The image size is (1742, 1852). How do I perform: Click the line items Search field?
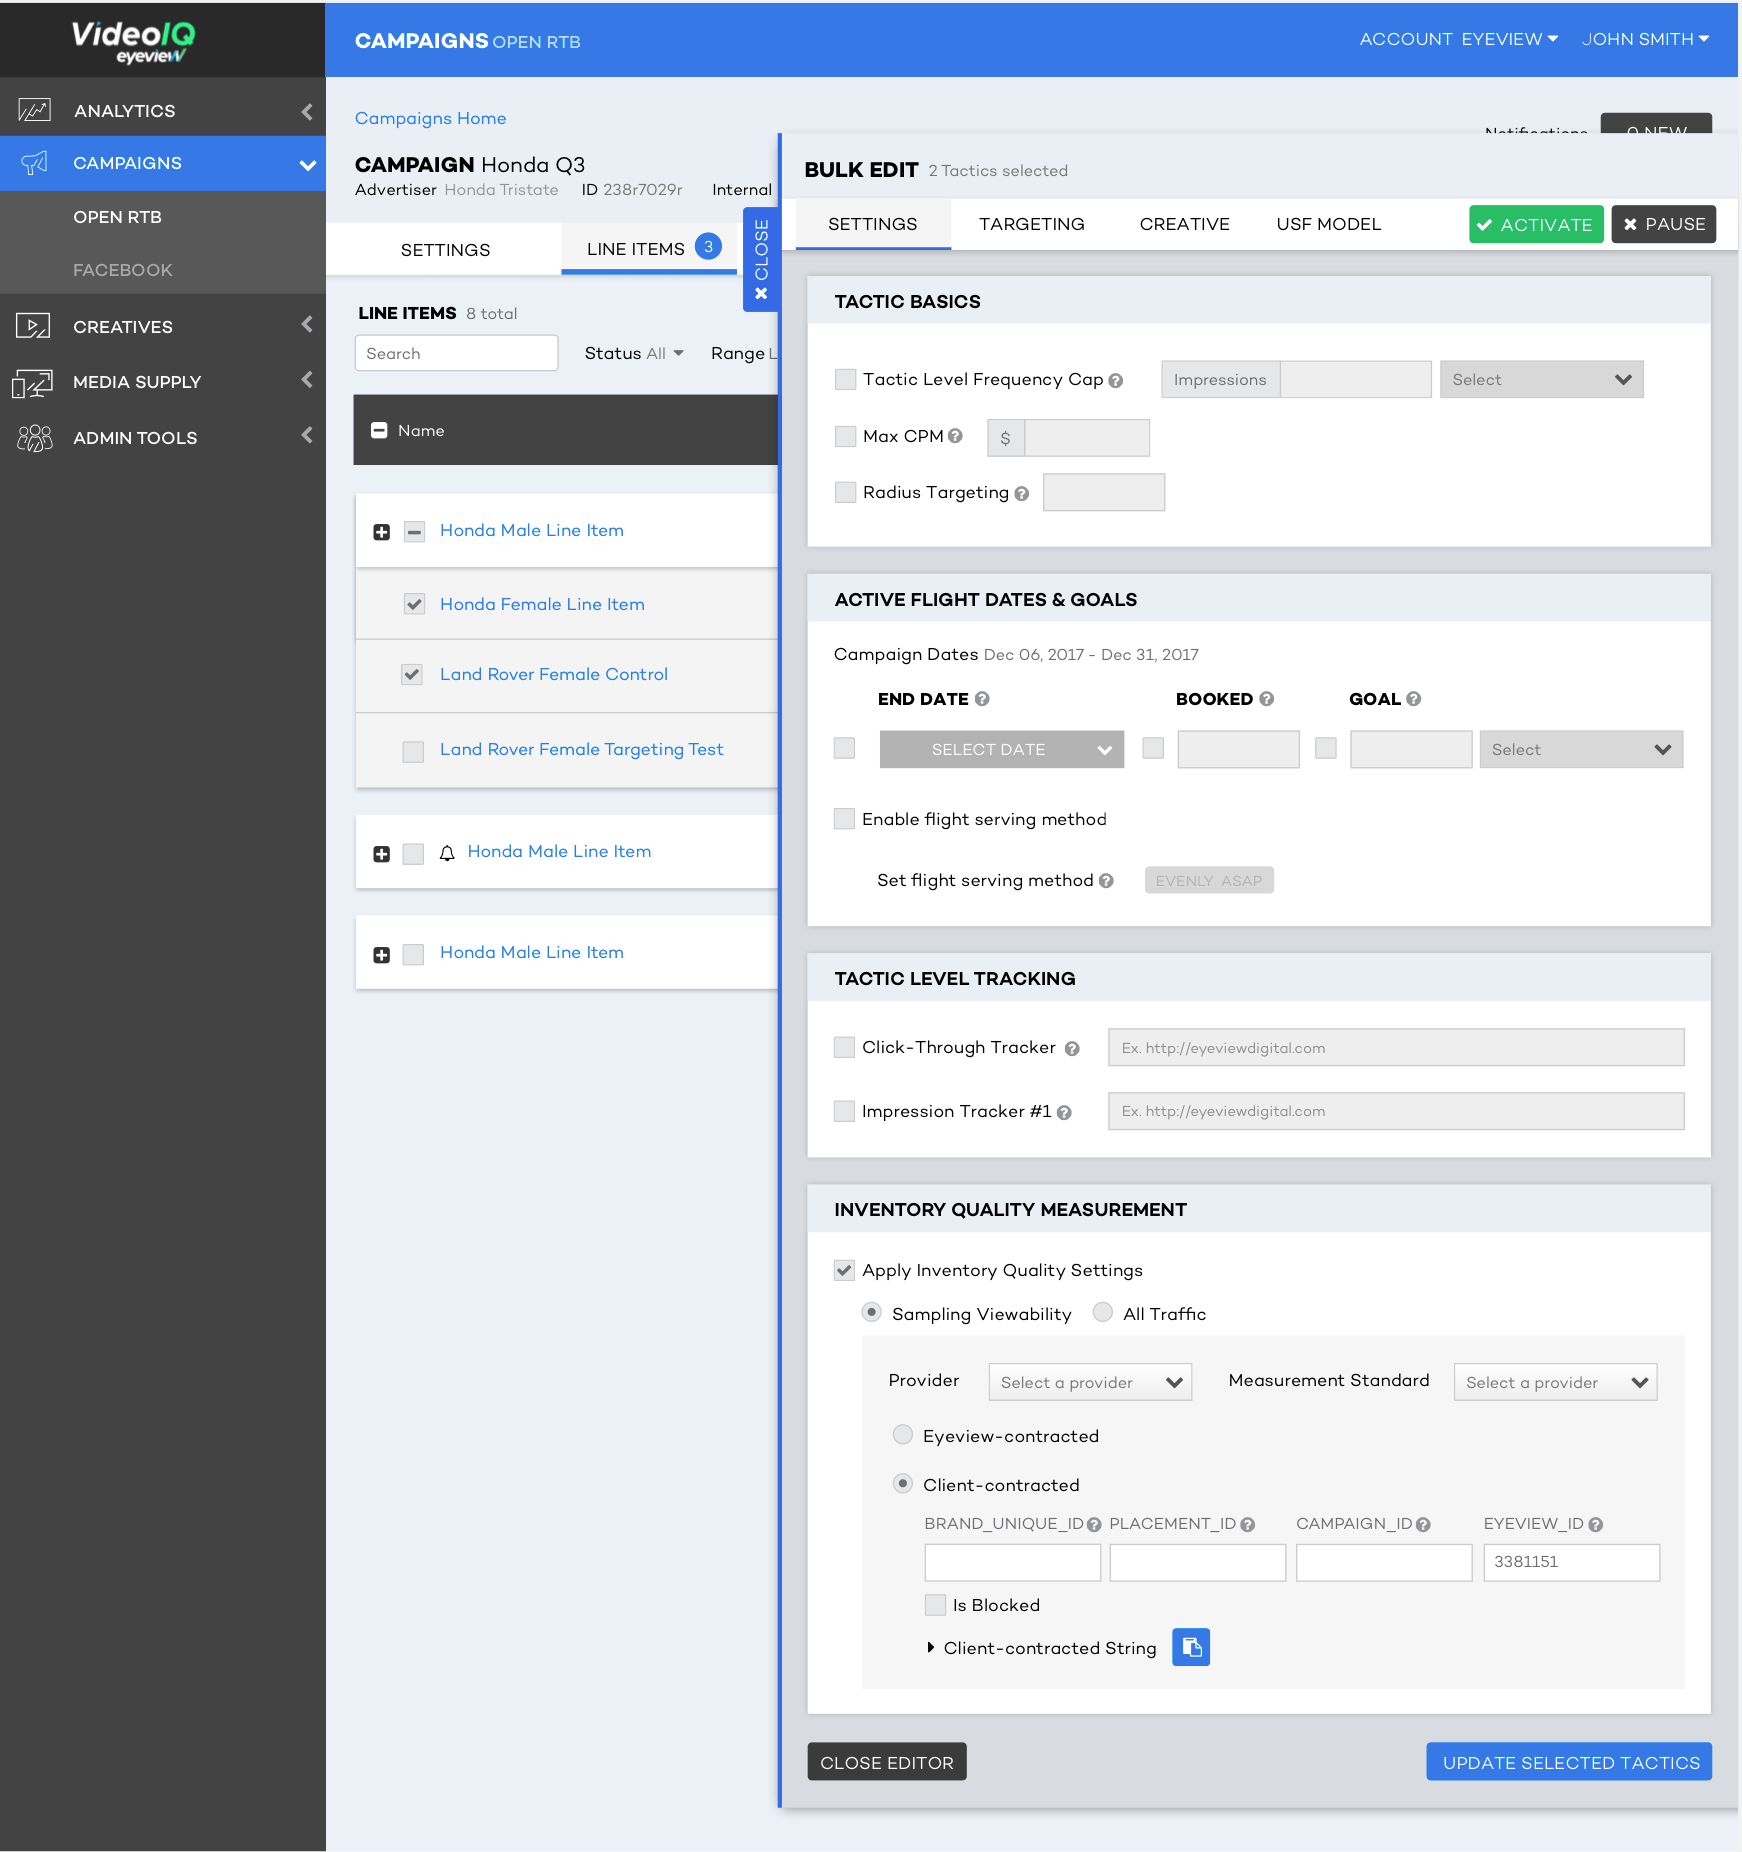456,353
